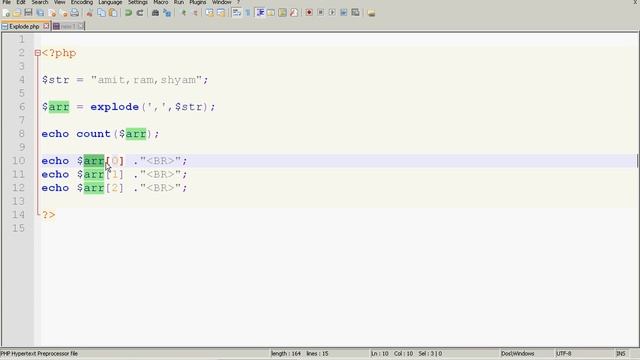Open the user-defined language icon
Viewport: 640px width, 360px height.
click(x=271, y=13)
